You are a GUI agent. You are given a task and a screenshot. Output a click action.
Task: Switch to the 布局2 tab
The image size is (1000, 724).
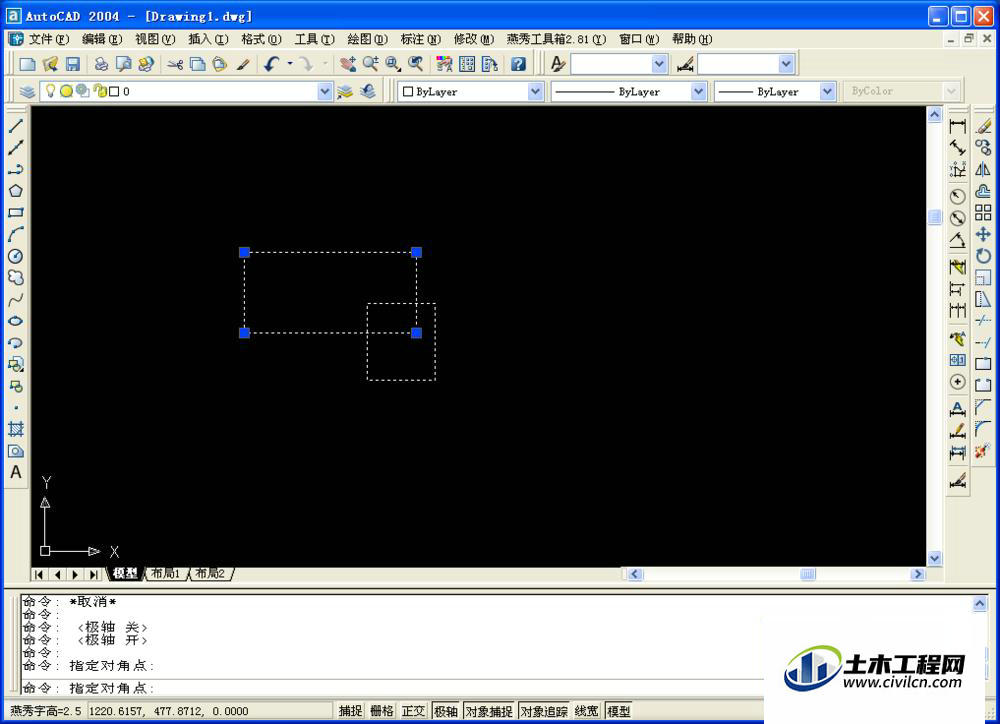pyautogui.click(x=210, y=573)
